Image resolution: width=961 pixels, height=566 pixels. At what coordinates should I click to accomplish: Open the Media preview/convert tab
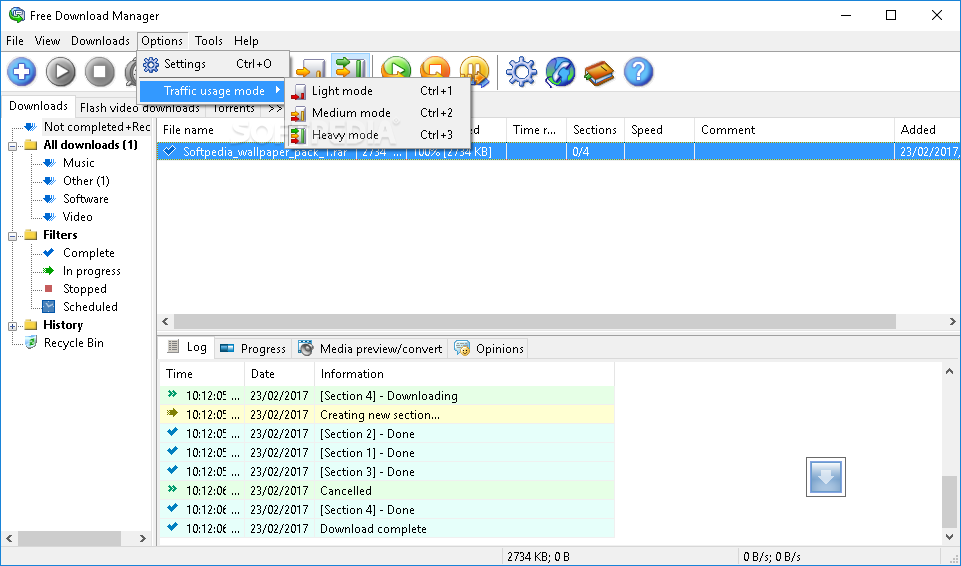coord(371,349)
